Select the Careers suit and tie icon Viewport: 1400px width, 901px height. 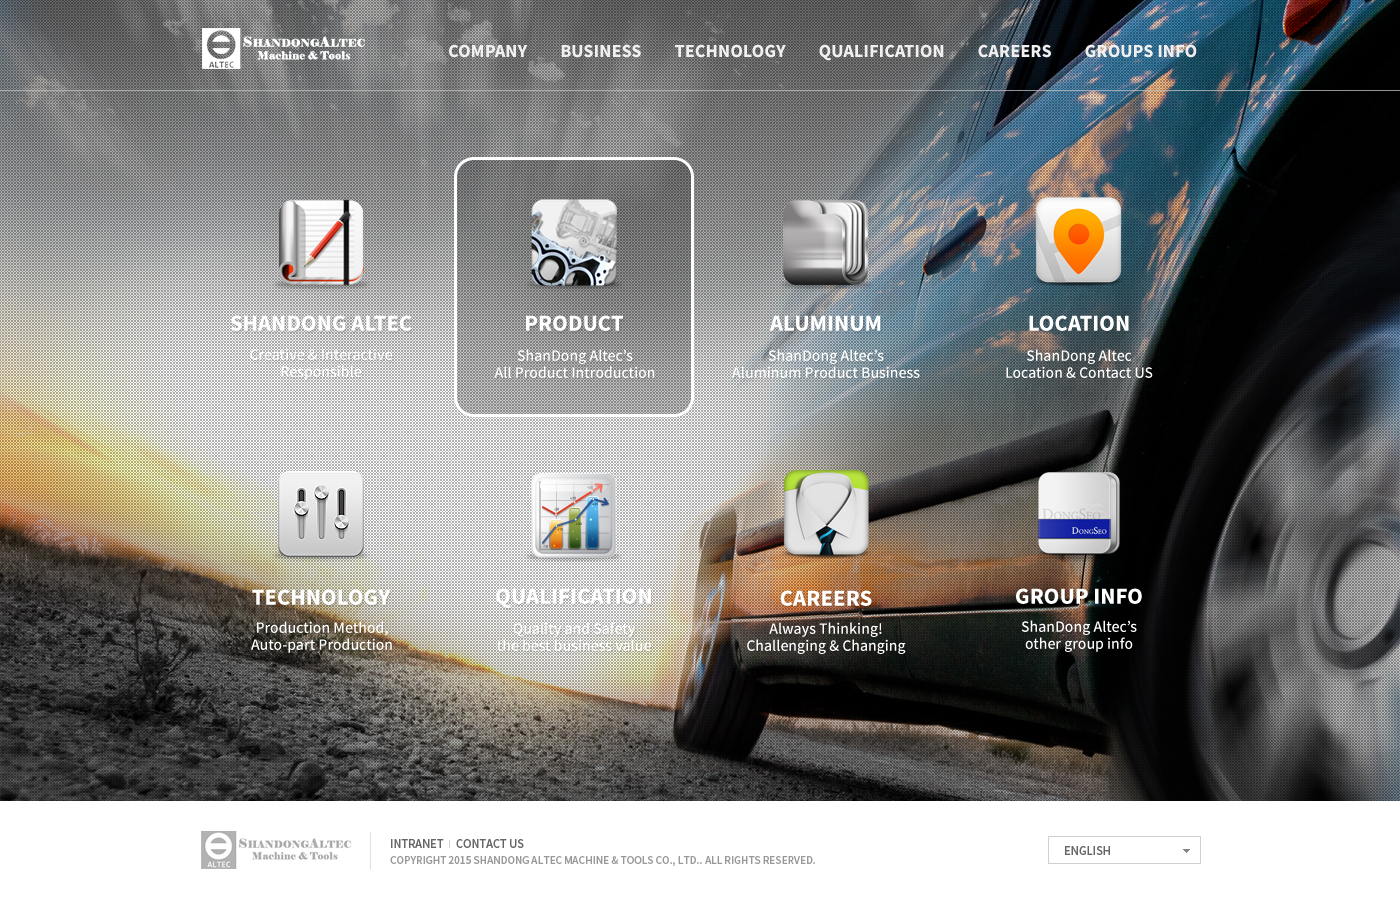pos(826,513)
